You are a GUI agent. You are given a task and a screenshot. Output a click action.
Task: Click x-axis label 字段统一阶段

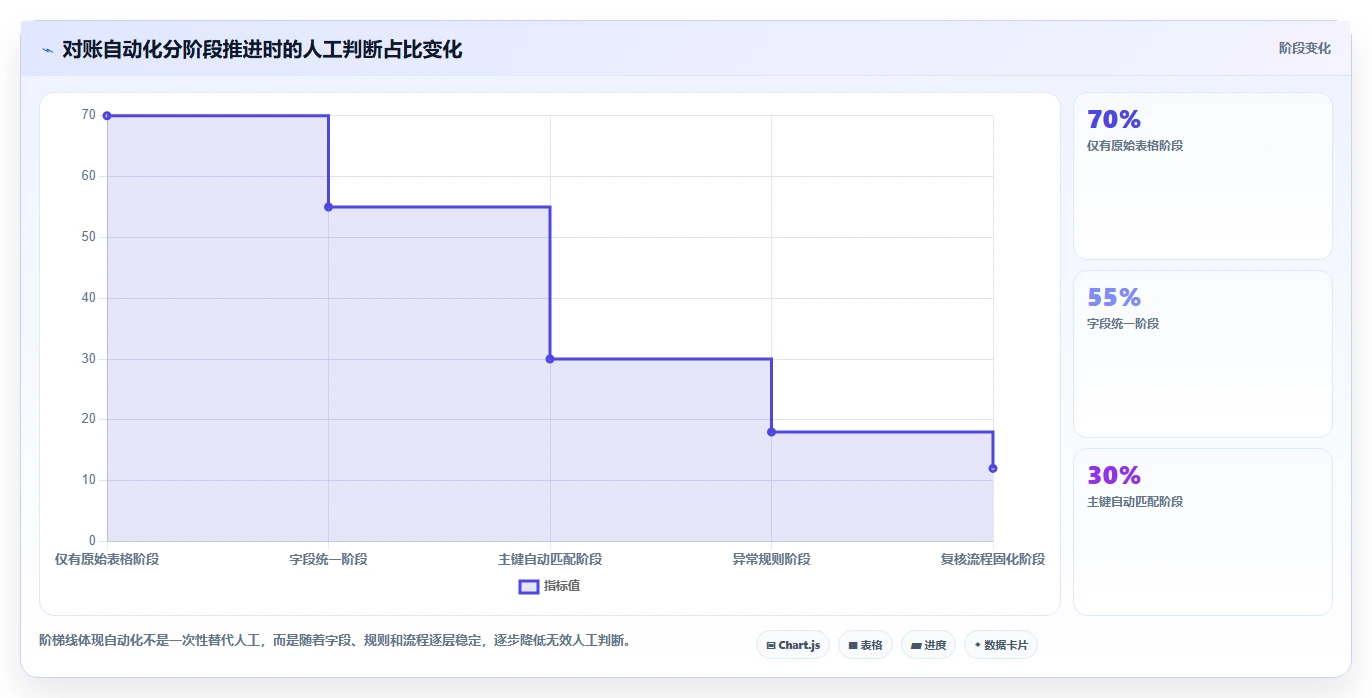click(x=328, y=559)
